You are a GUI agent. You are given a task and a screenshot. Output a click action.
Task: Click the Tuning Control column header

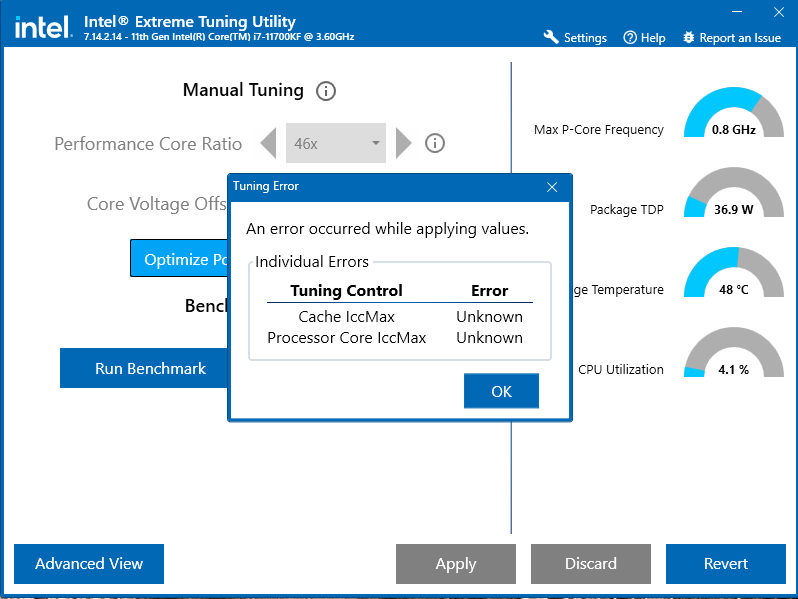point(346,291)
